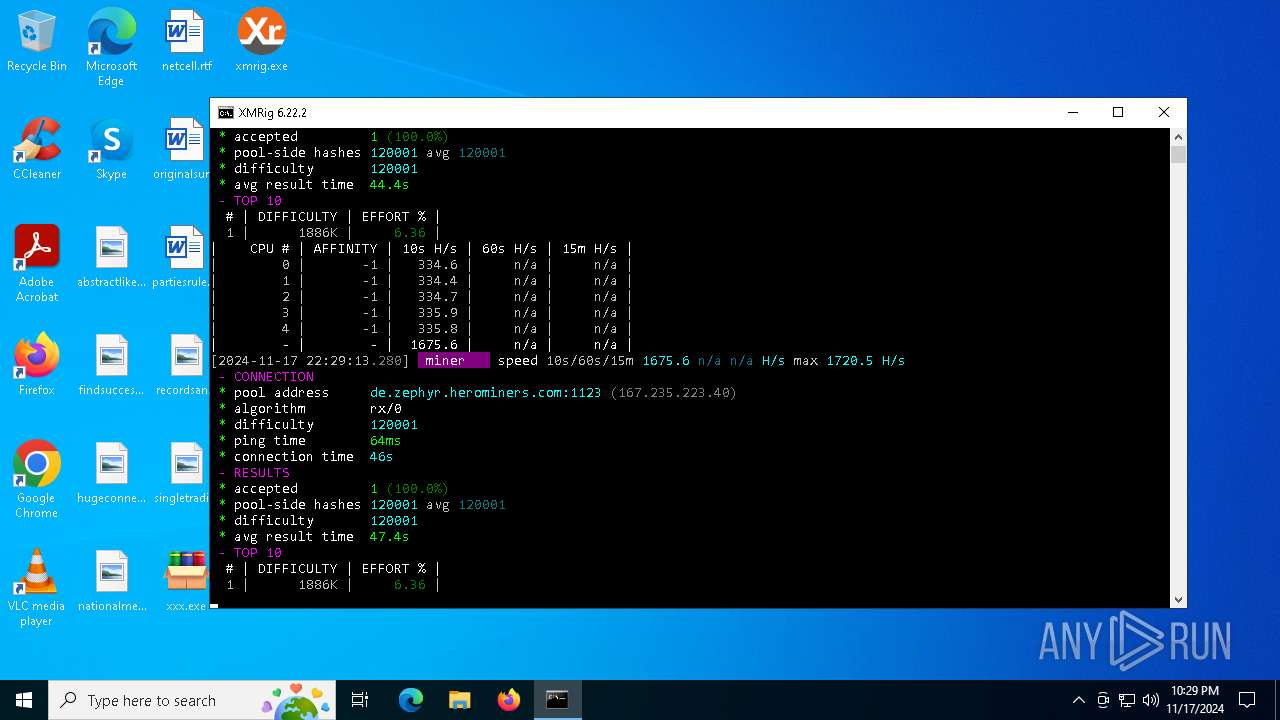Click the IP 167.235.223.40 text
The height and width of the screenshot is (720, 1280).
click(x=673, y=393)
